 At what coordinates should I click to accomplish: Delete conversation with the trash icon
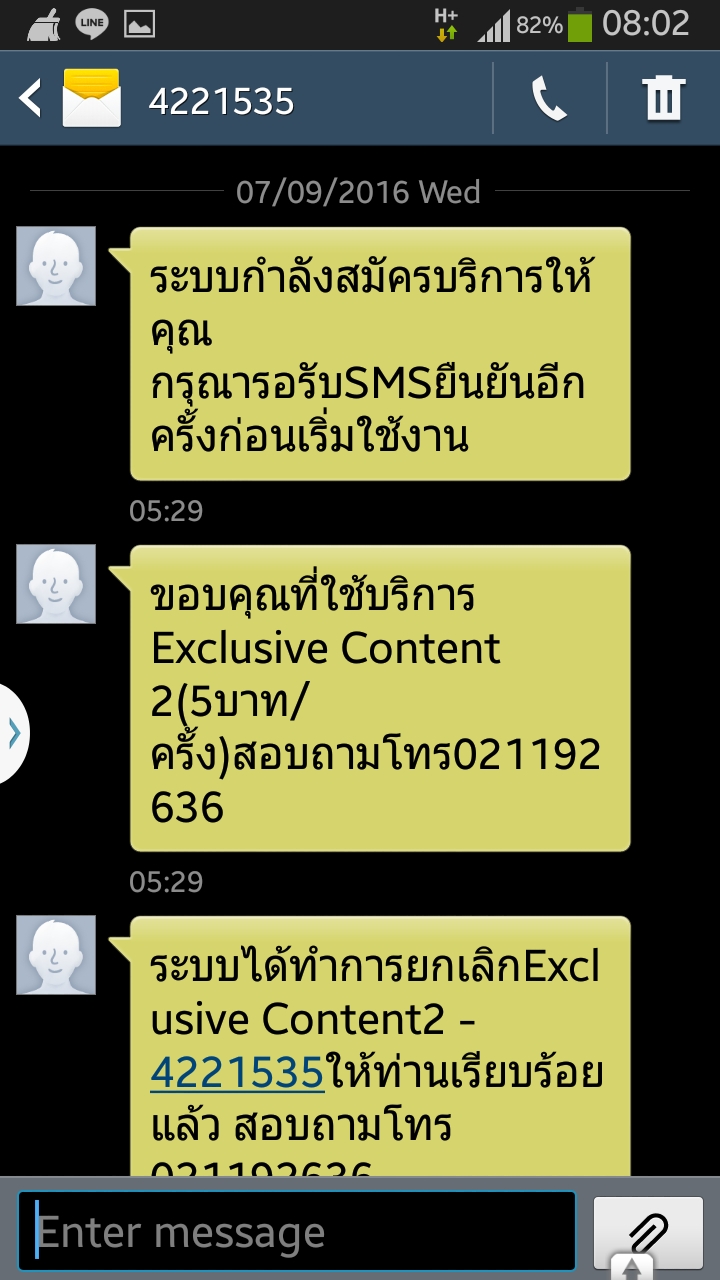click(x=664, y=99)
